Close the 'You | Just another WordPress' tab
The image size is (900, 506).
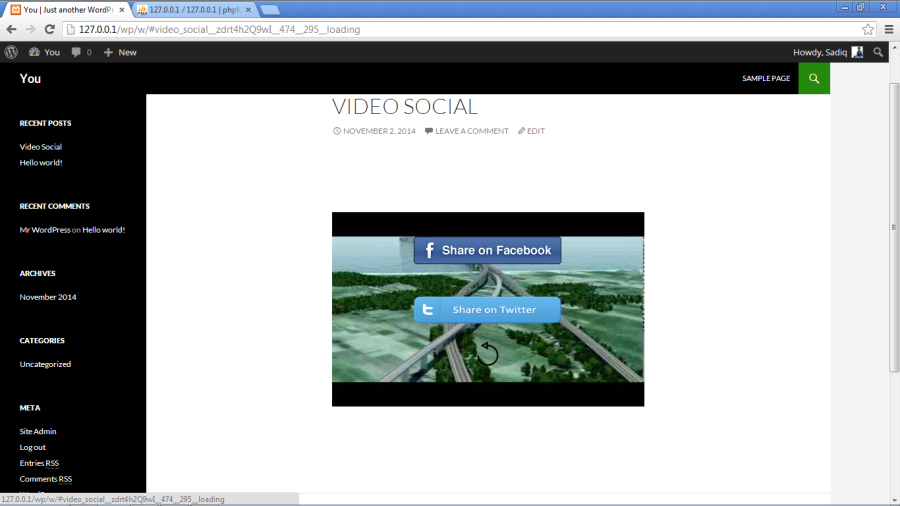point(122,10)
